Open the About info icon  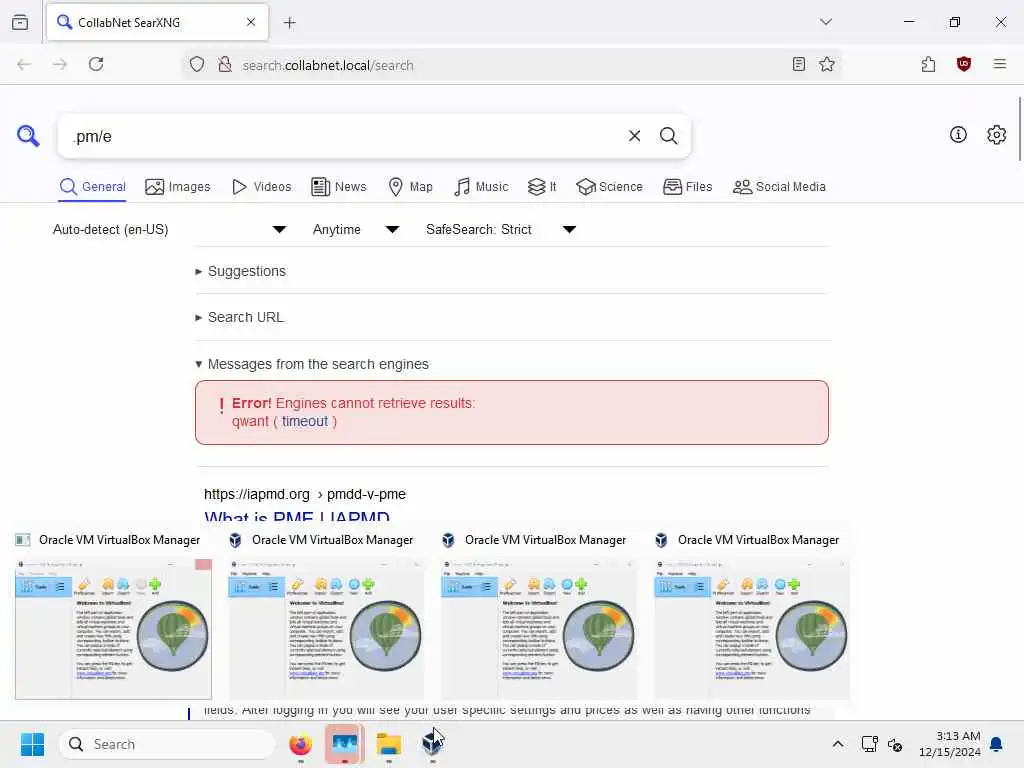click(x=958, y=135)
